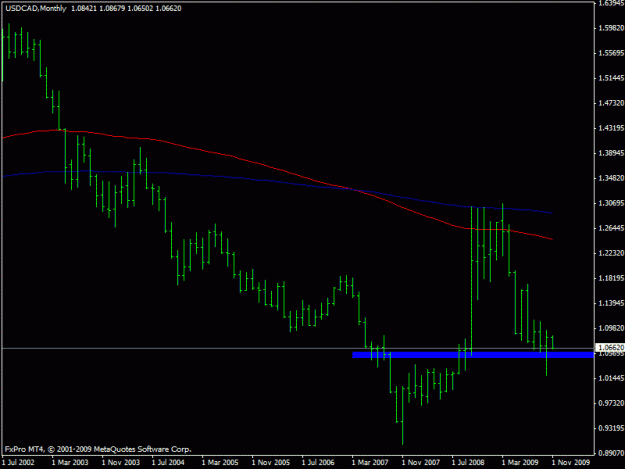
Task: Select the low value 1.06502 in header
Action: (x=140, y=8)
